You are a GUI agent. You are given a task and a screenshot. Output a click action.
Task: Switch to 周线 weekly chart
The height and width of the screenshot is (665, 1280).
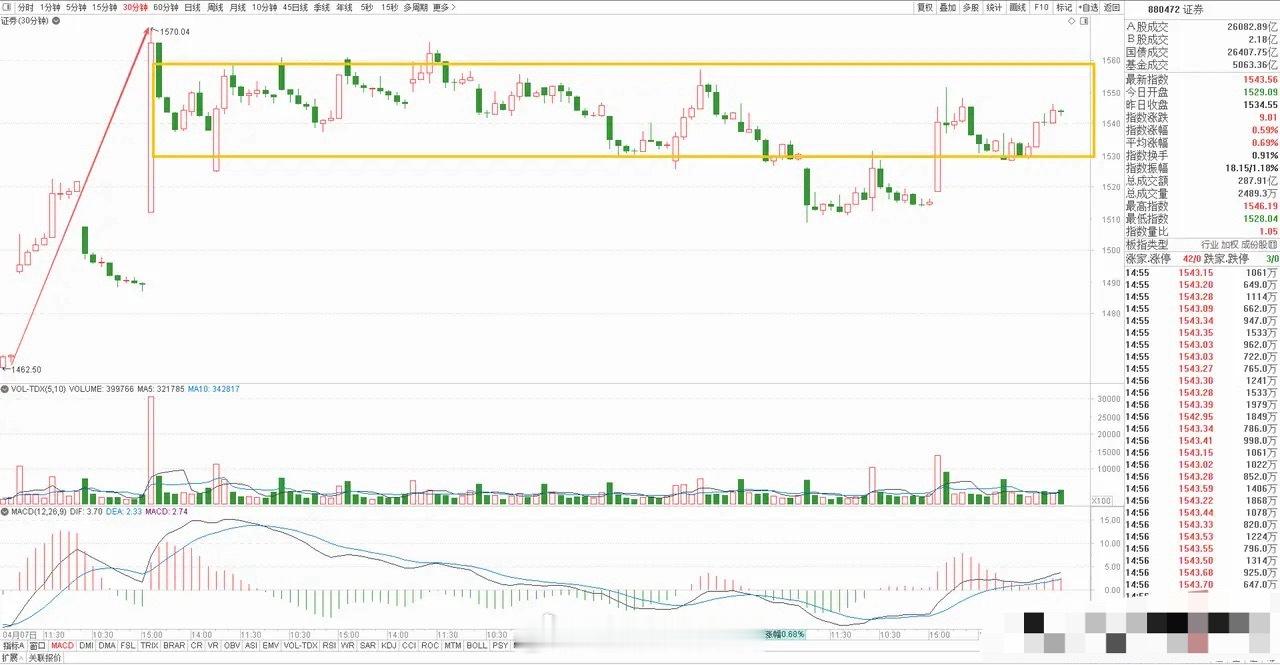pos(215,7)
